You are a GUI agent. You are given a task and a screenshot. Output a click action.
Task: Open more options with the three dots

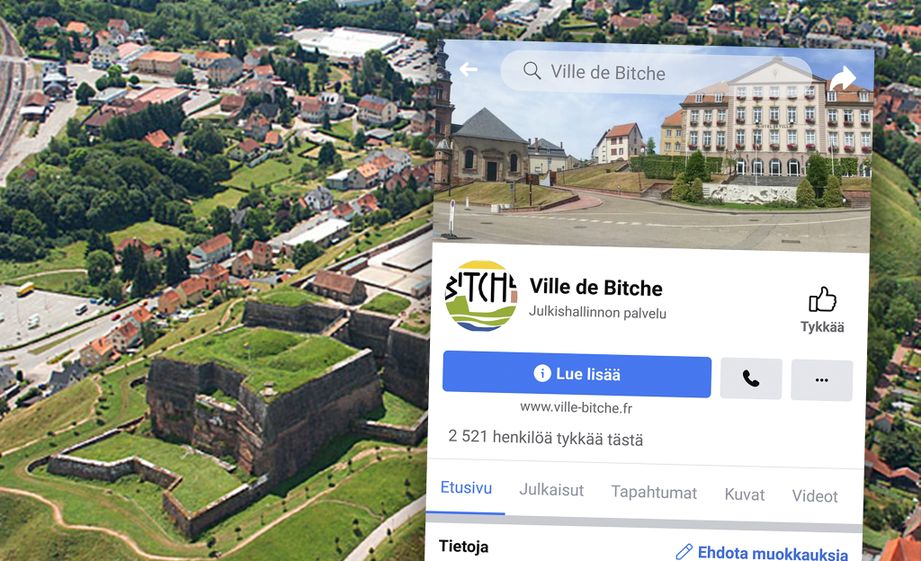(822, 380)
